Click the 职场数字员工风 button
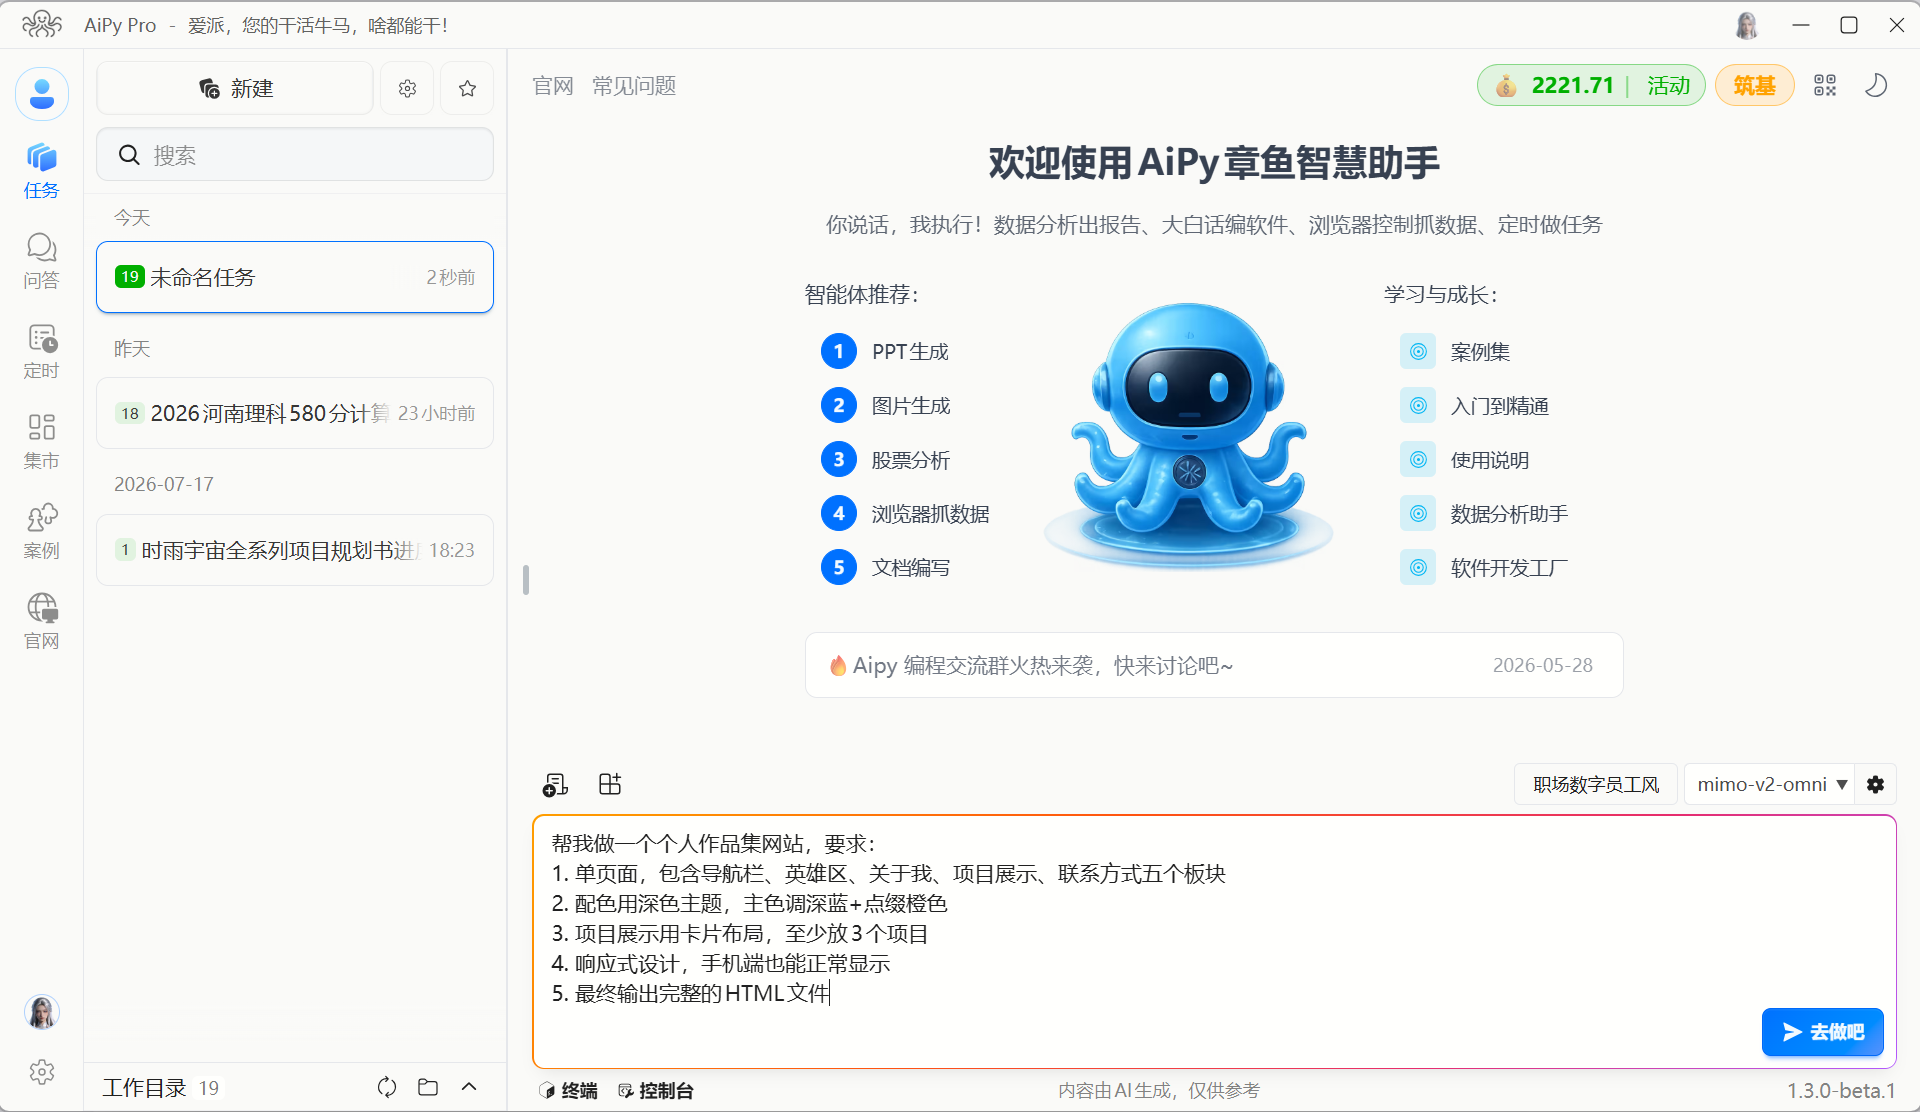 pyautogui.click(x=1596, y=785)
